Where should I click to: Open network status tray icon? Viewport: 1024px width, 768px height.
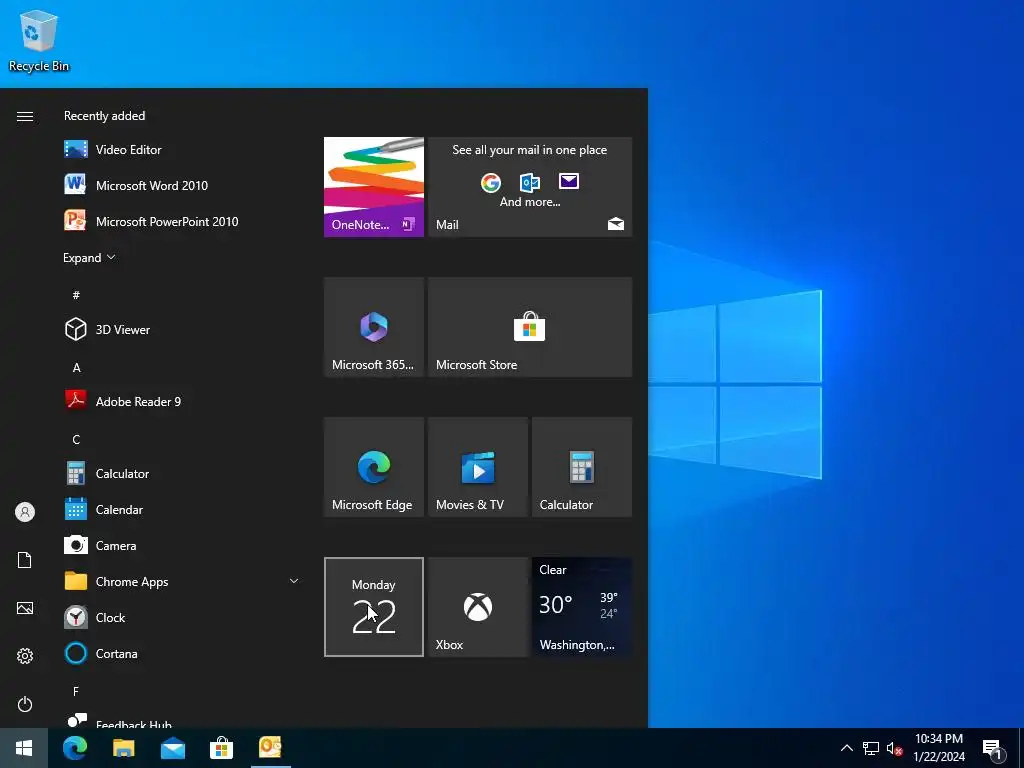click(x=871, y=748)
